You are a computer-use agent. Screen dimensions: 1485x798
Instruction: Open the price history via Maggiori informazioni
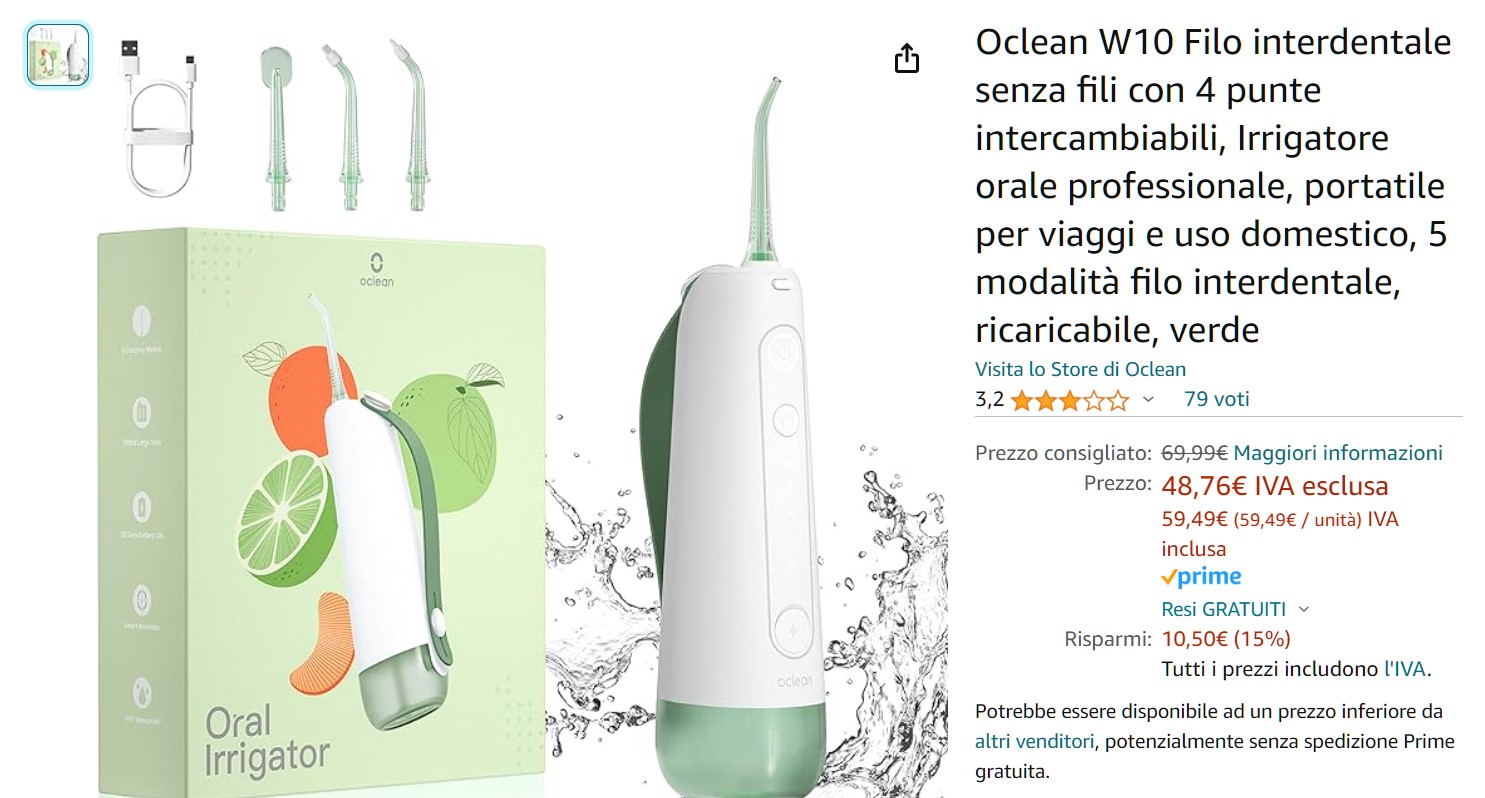(1337, 452)
